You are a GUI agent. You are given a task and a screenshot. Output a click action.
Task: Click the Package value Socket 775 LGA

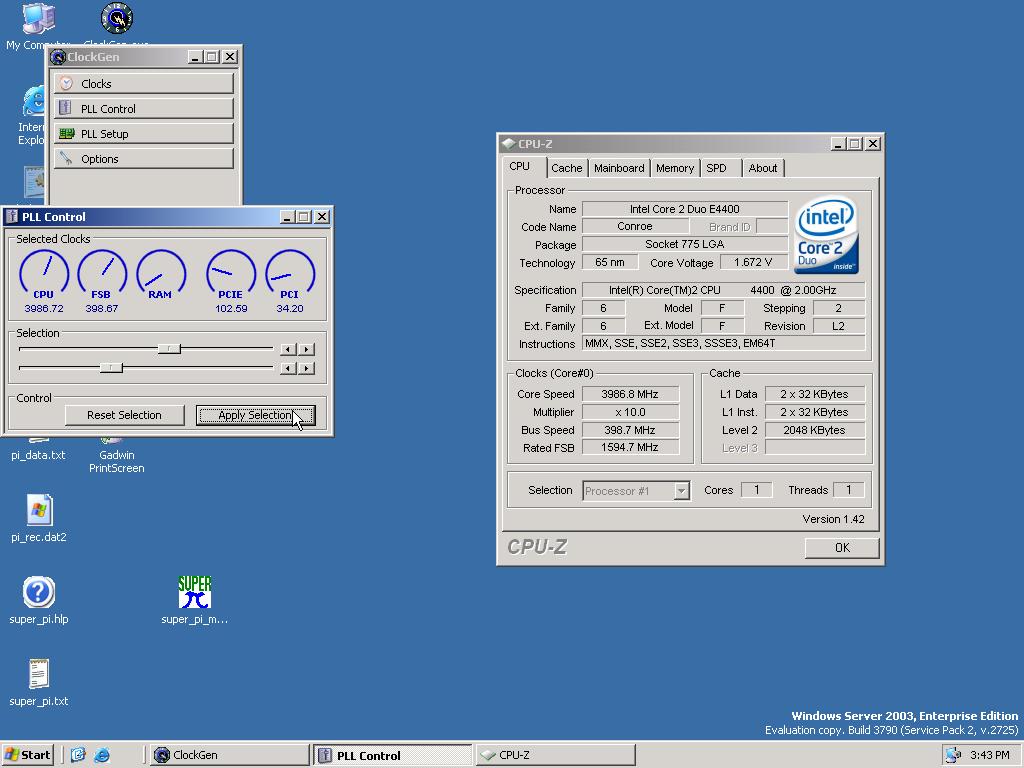pos(684,244)
